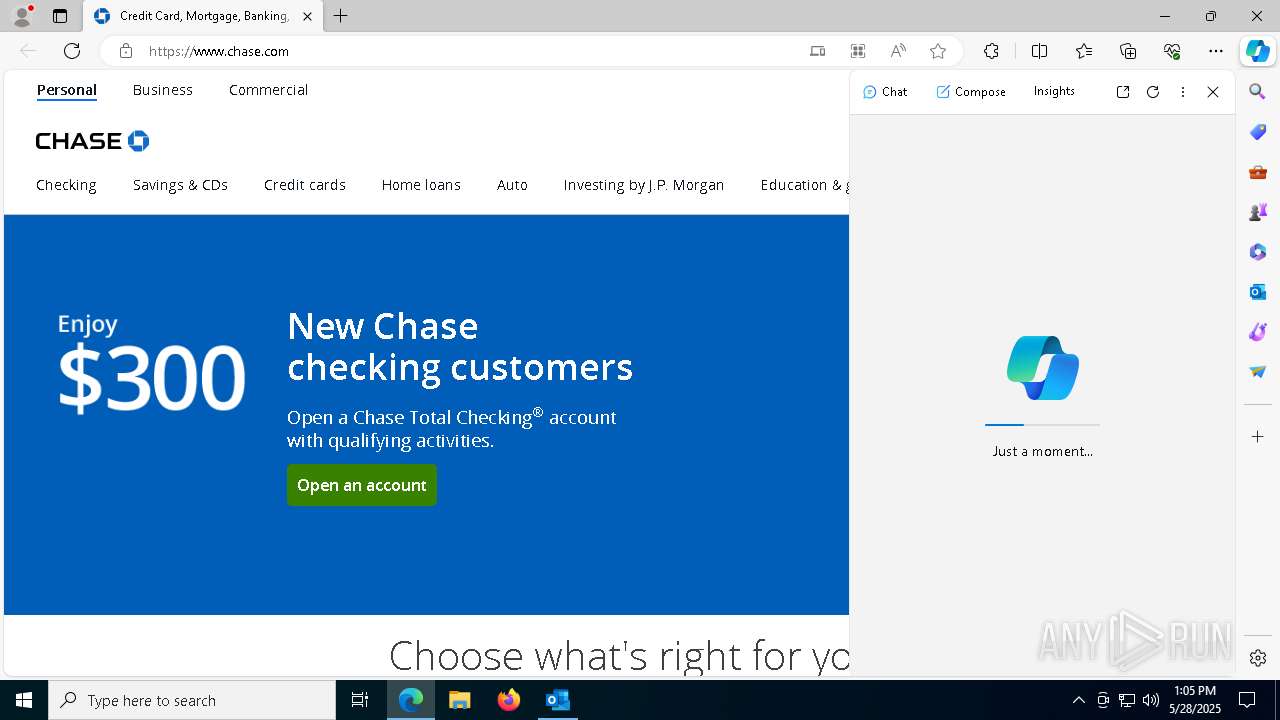Open the Savings & CDs menu

pyautogui.click(x=180, y=185)
